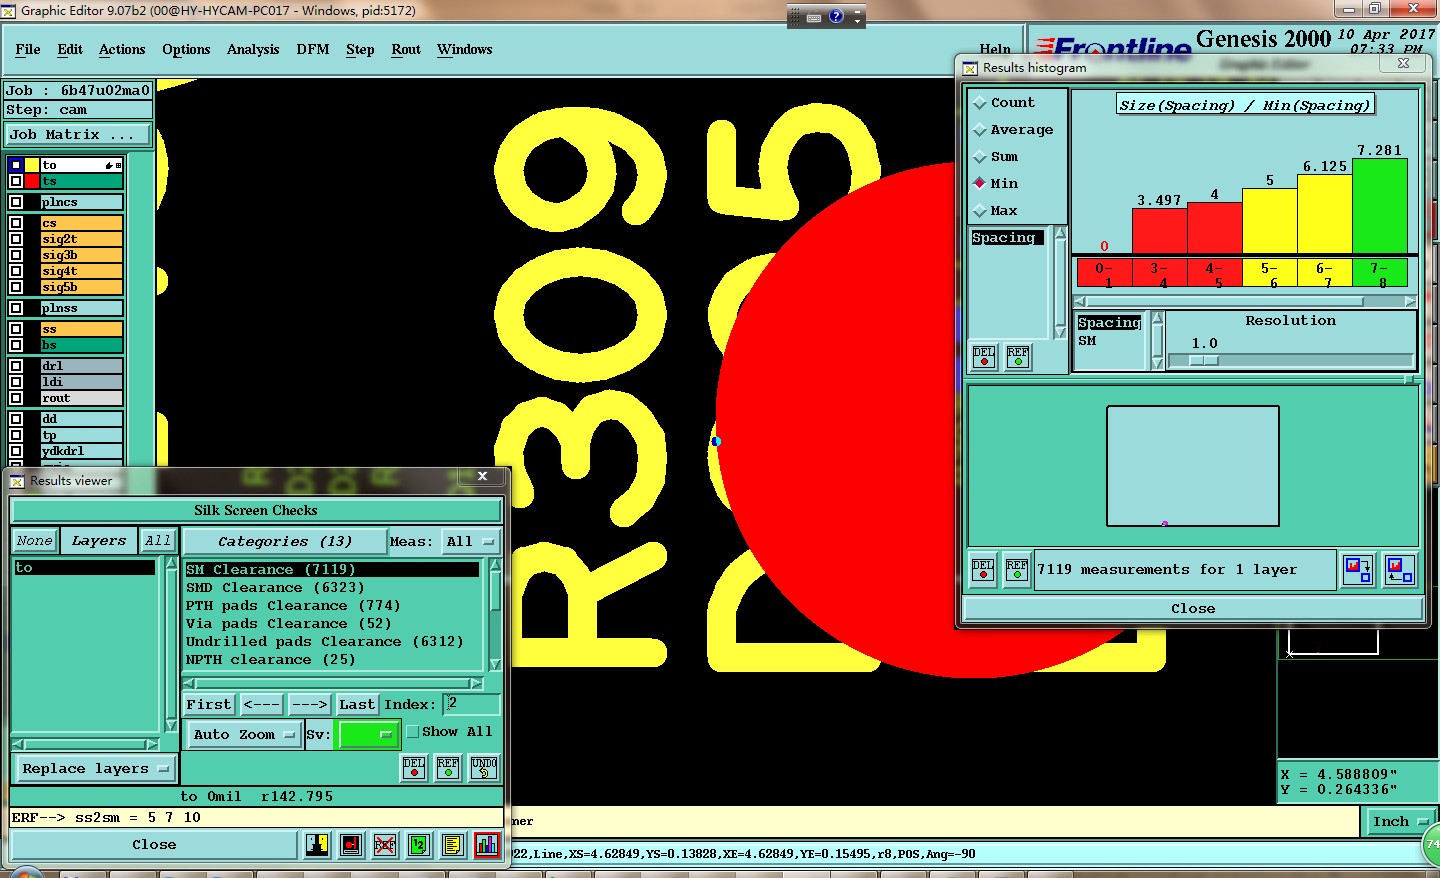Click Job Matrix ... button

click(79, 134)
